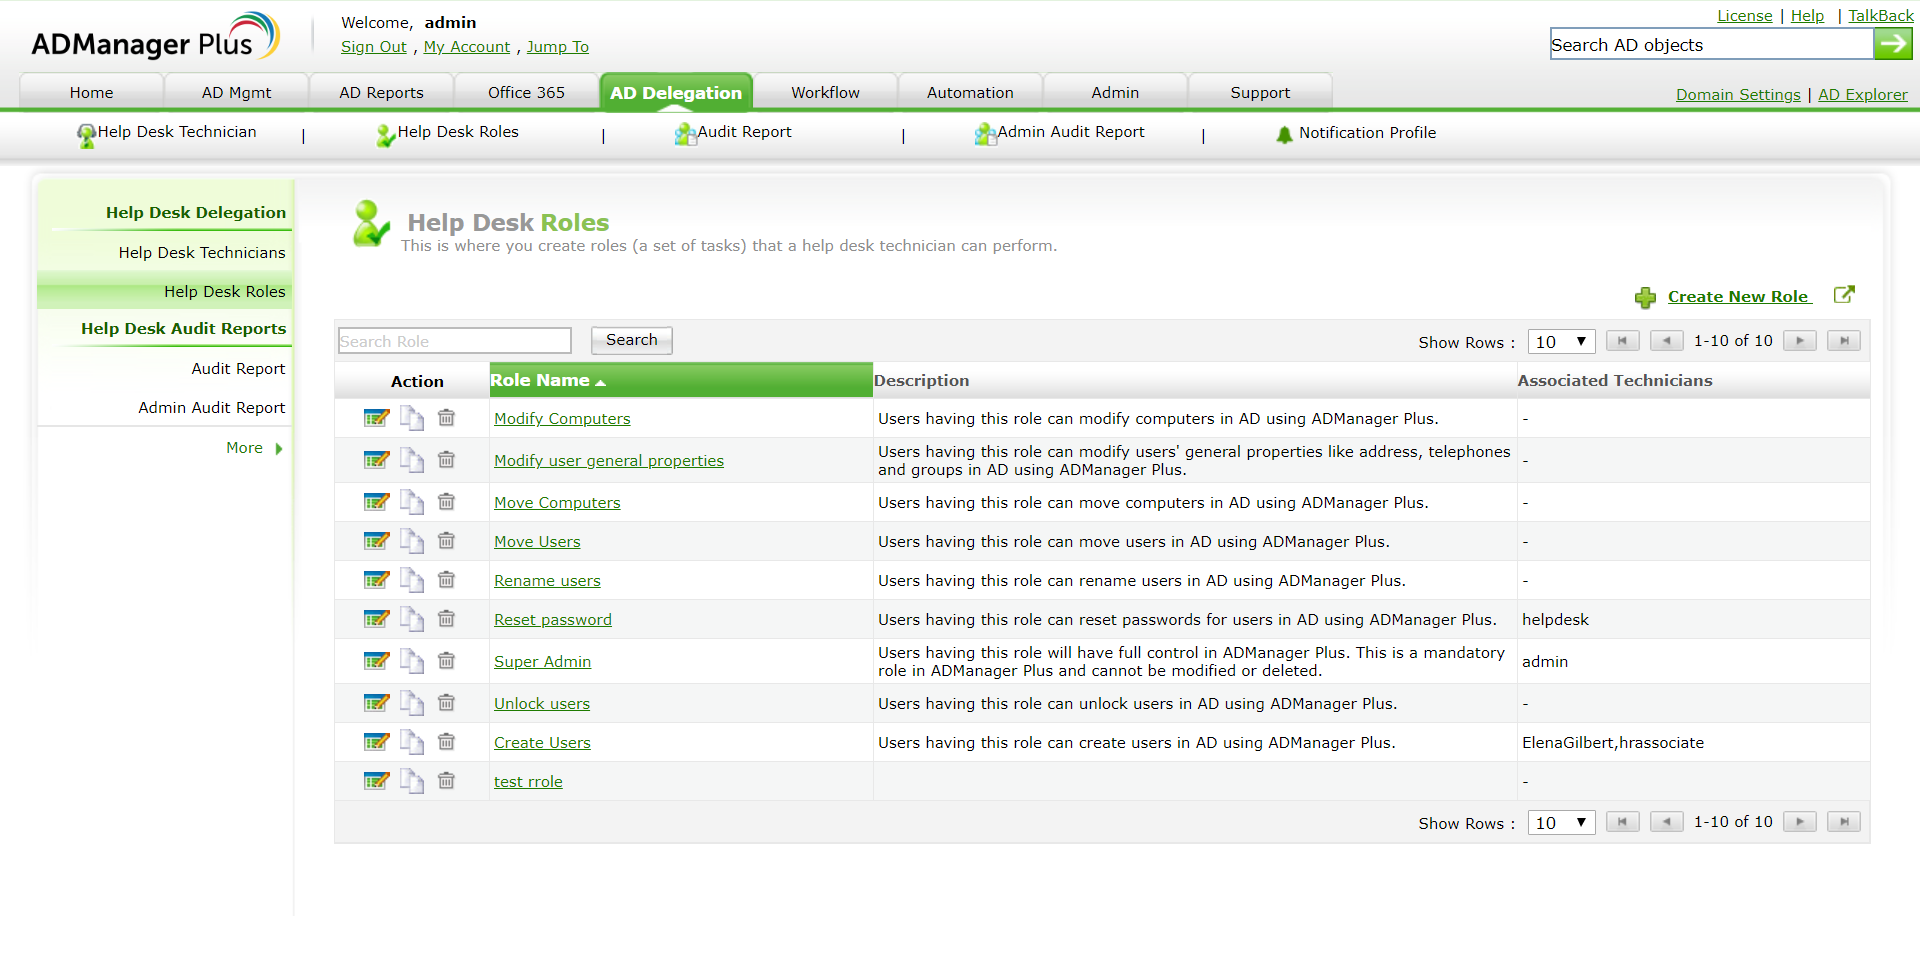Go to next page in top pagination
The height and width of the screenshot is (970, 1920).
click(x=1800, y=341)
